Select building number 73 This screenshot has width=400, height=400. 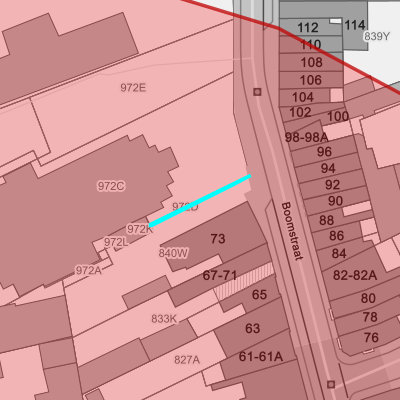point(218,239)
